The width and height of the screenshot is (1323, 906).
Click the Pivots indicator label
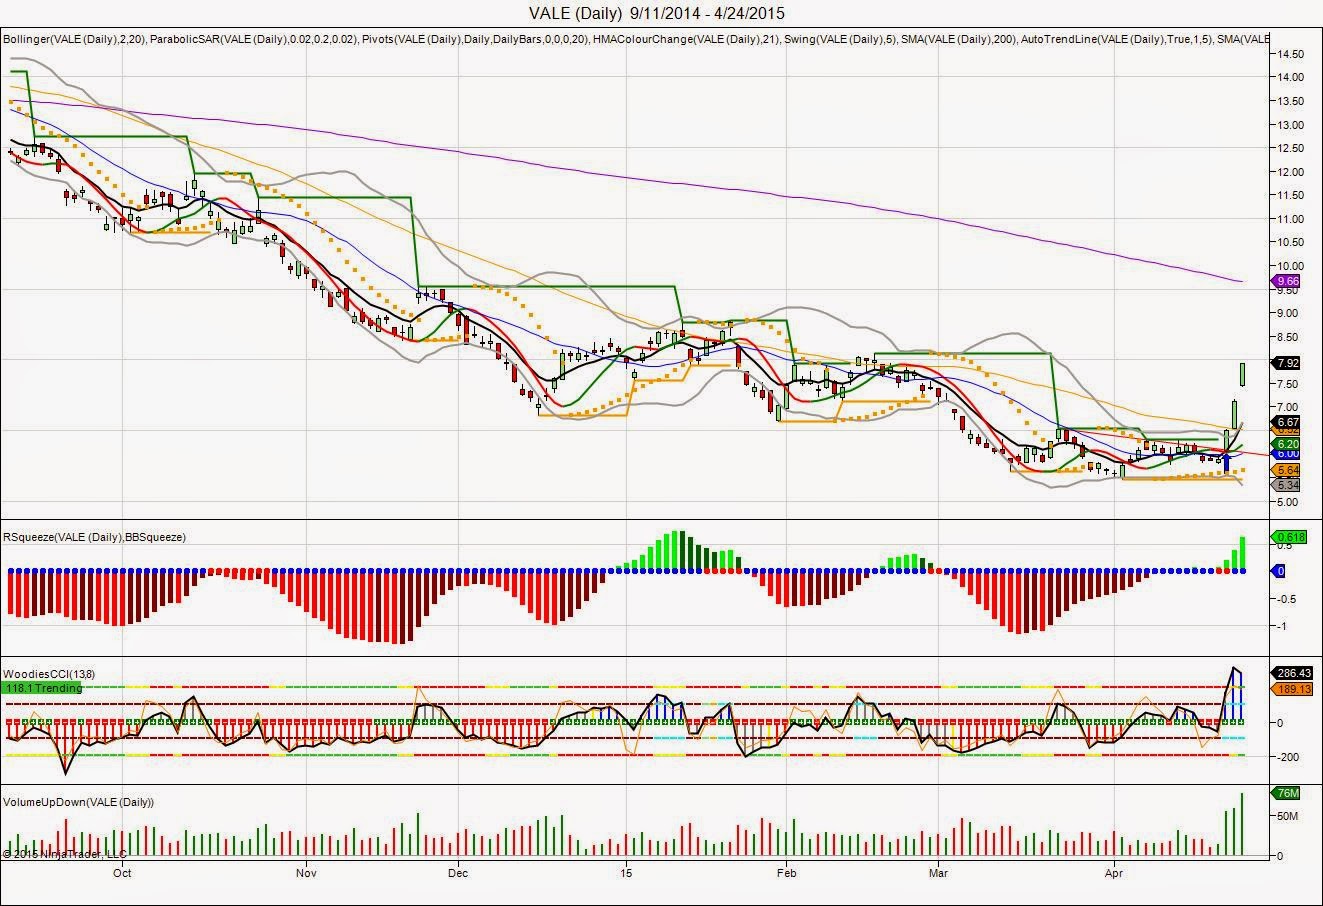(474, 39)
